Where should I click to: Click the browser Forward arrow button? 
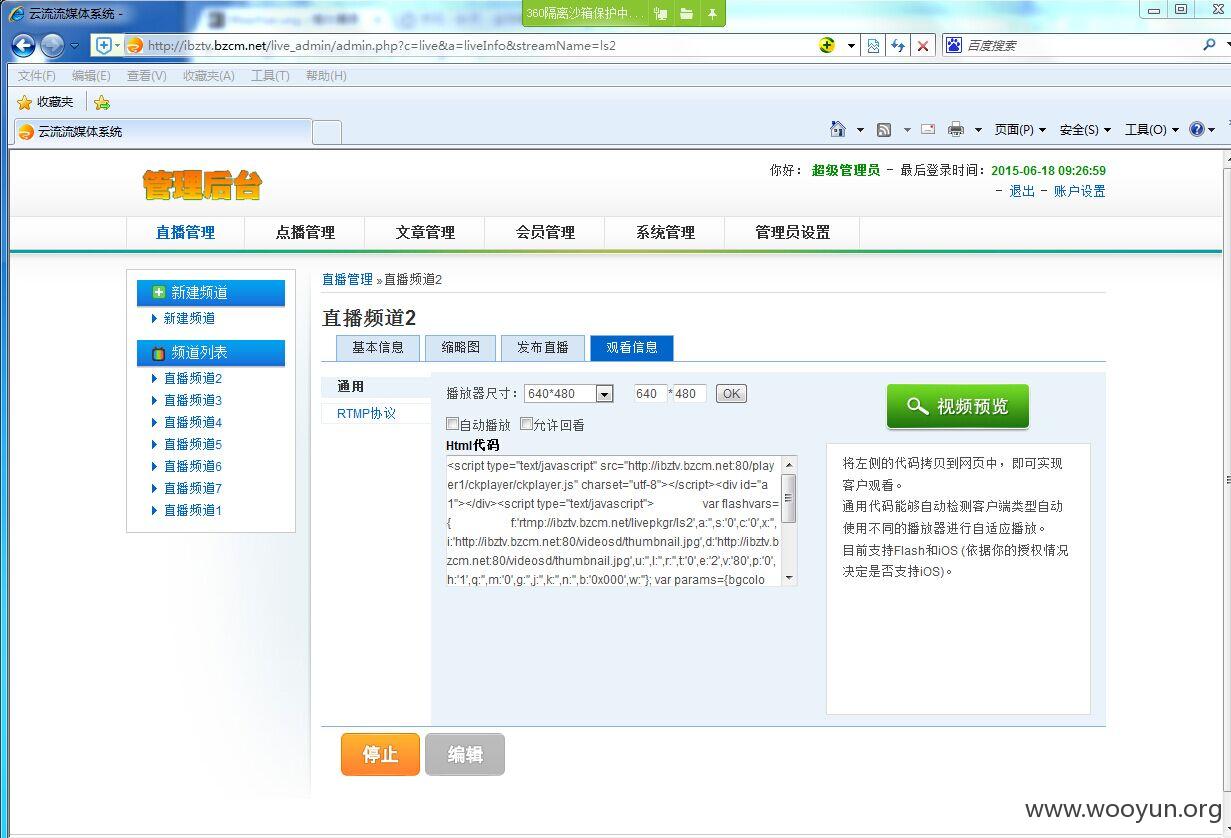coord(52,45)
